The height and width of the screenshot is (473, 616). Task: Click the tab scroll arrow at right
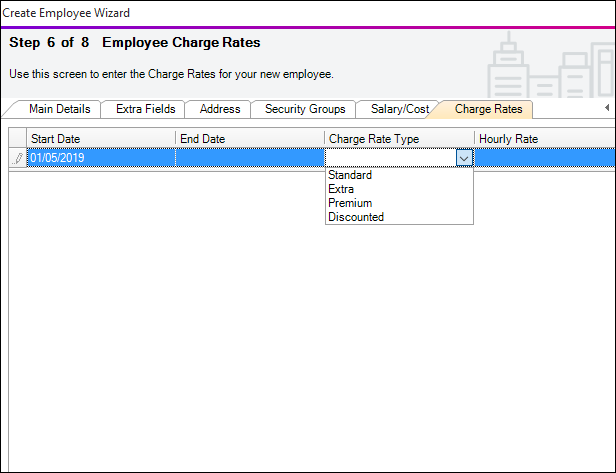tap(607, 106)
